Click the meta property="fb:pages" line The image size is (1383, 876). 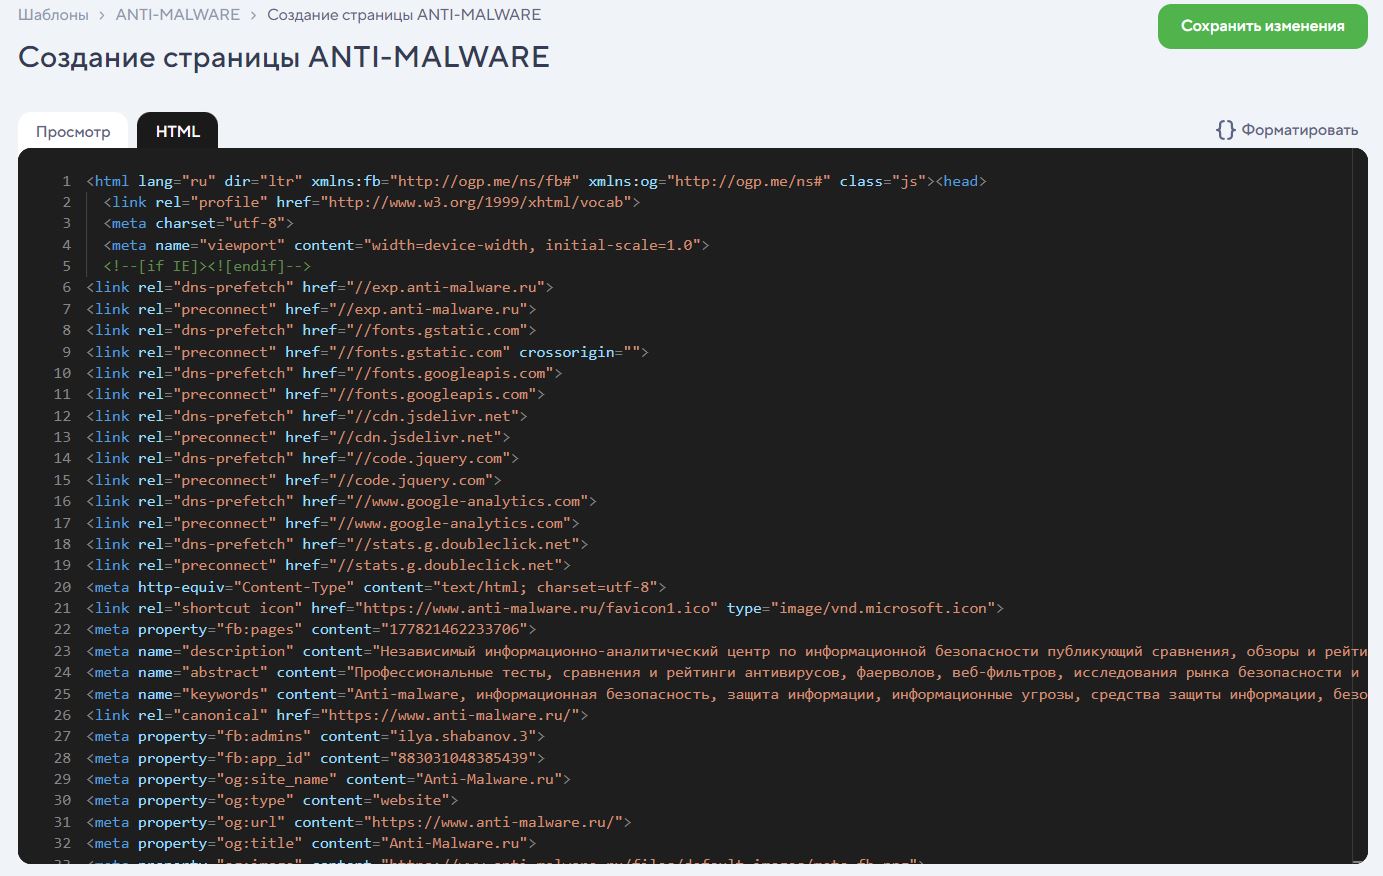coord(312,629)
